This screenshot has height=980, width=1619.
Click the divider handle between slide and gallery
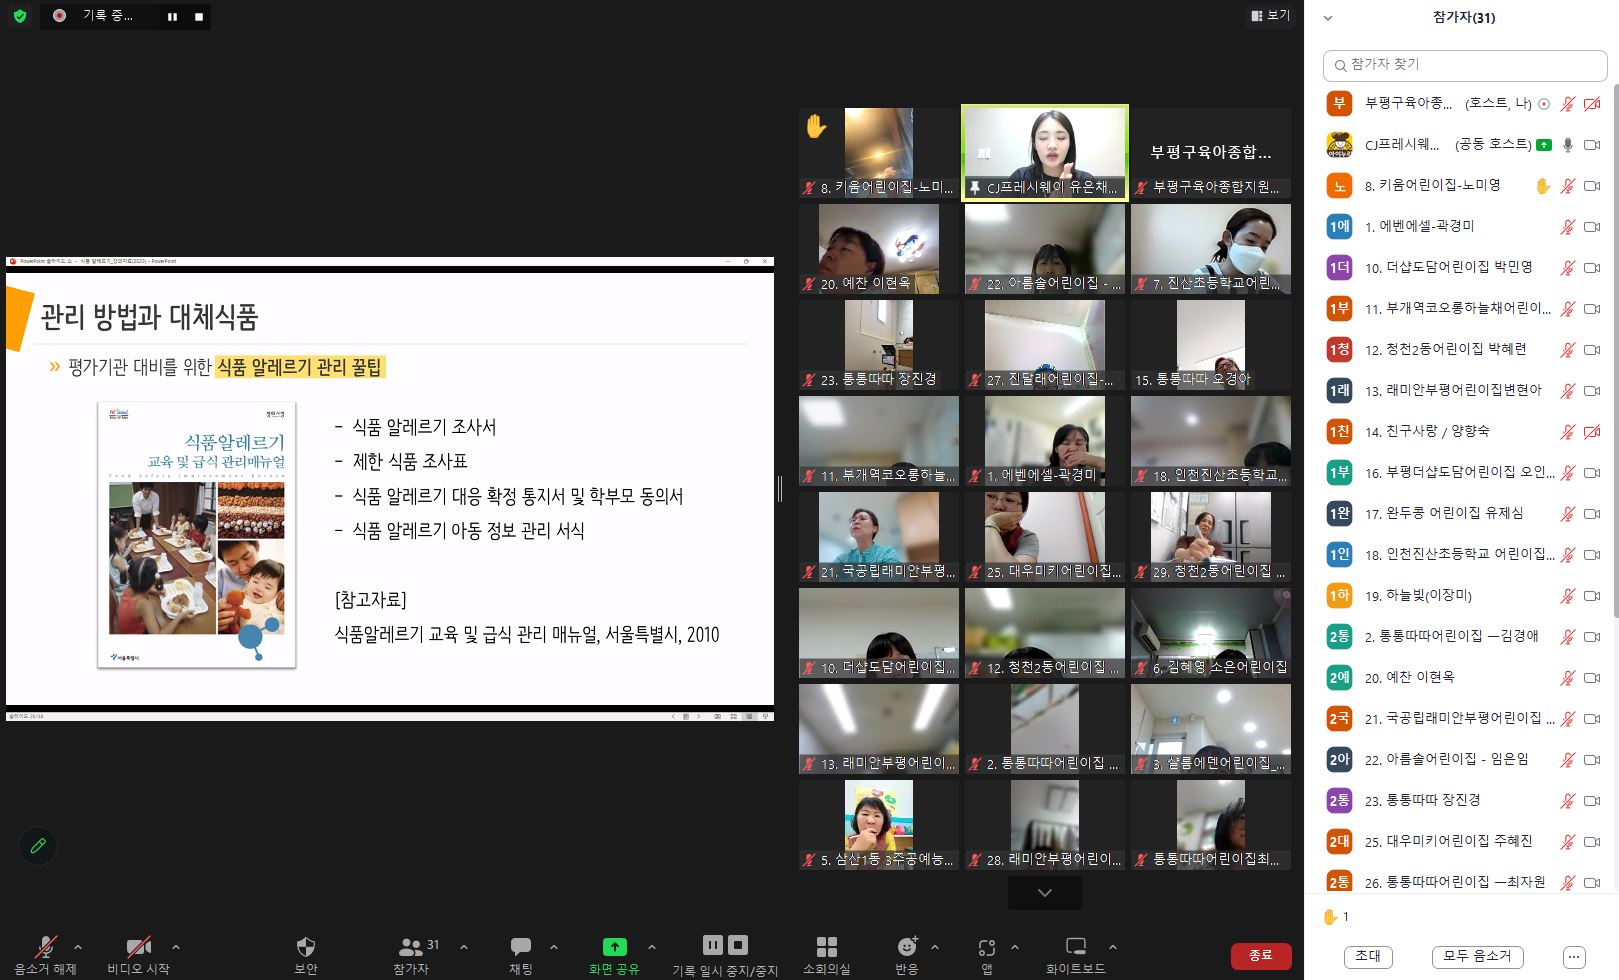click(780, 489)
